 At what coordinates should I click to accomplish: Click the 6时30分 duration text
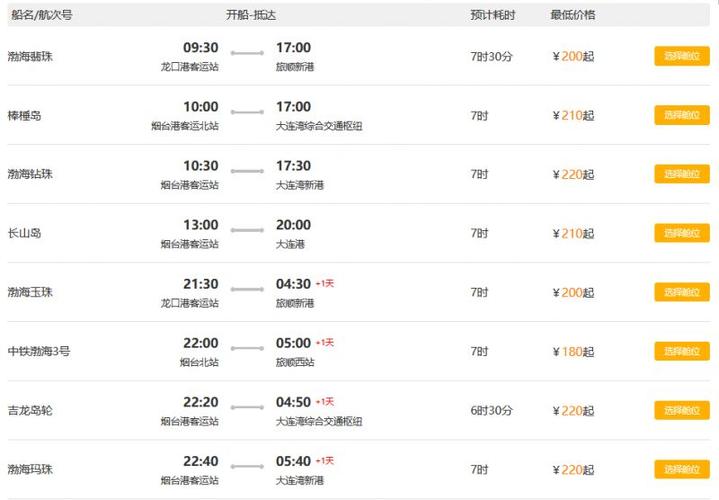coord(492,411)
